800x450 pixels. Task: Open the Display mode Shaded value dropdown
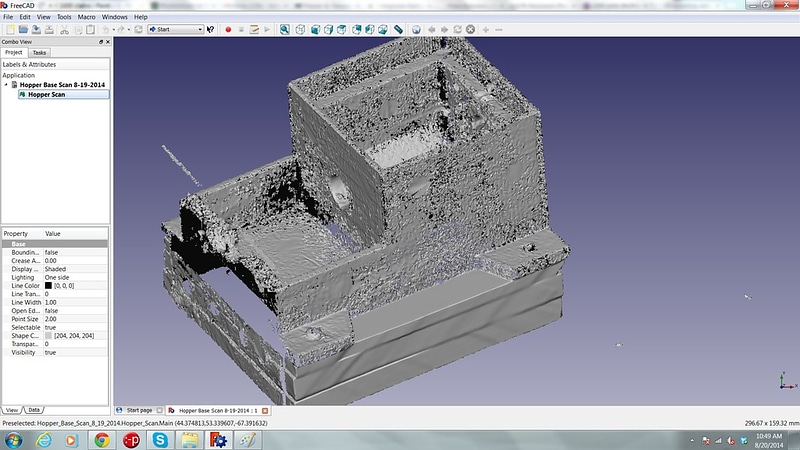pyautogui.click(x=76, y=269)
